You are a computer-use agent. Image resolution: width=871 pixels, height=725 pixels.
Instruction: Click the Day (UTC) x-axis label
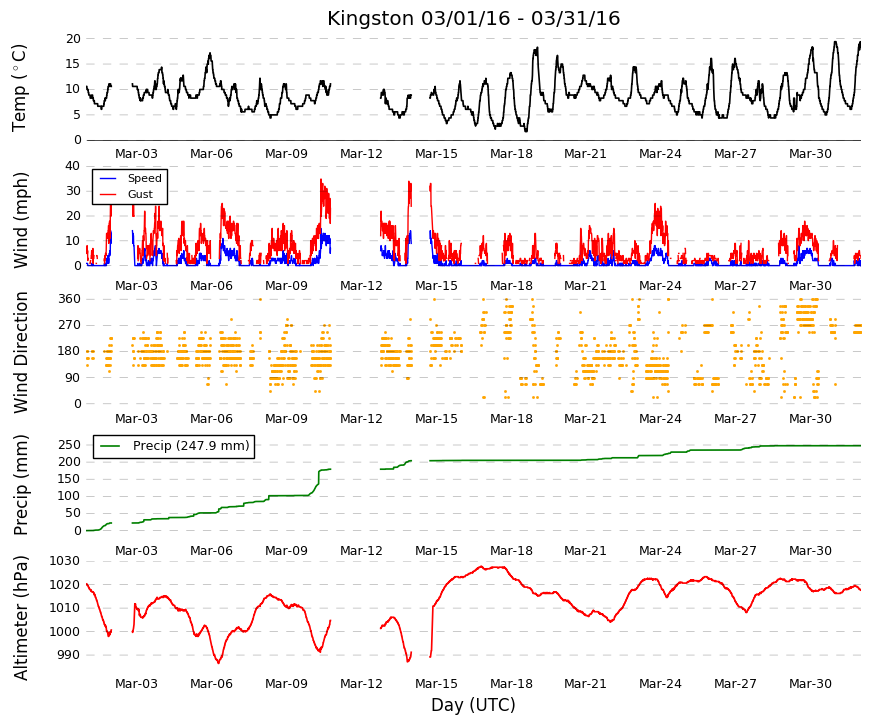pos(473,705)
